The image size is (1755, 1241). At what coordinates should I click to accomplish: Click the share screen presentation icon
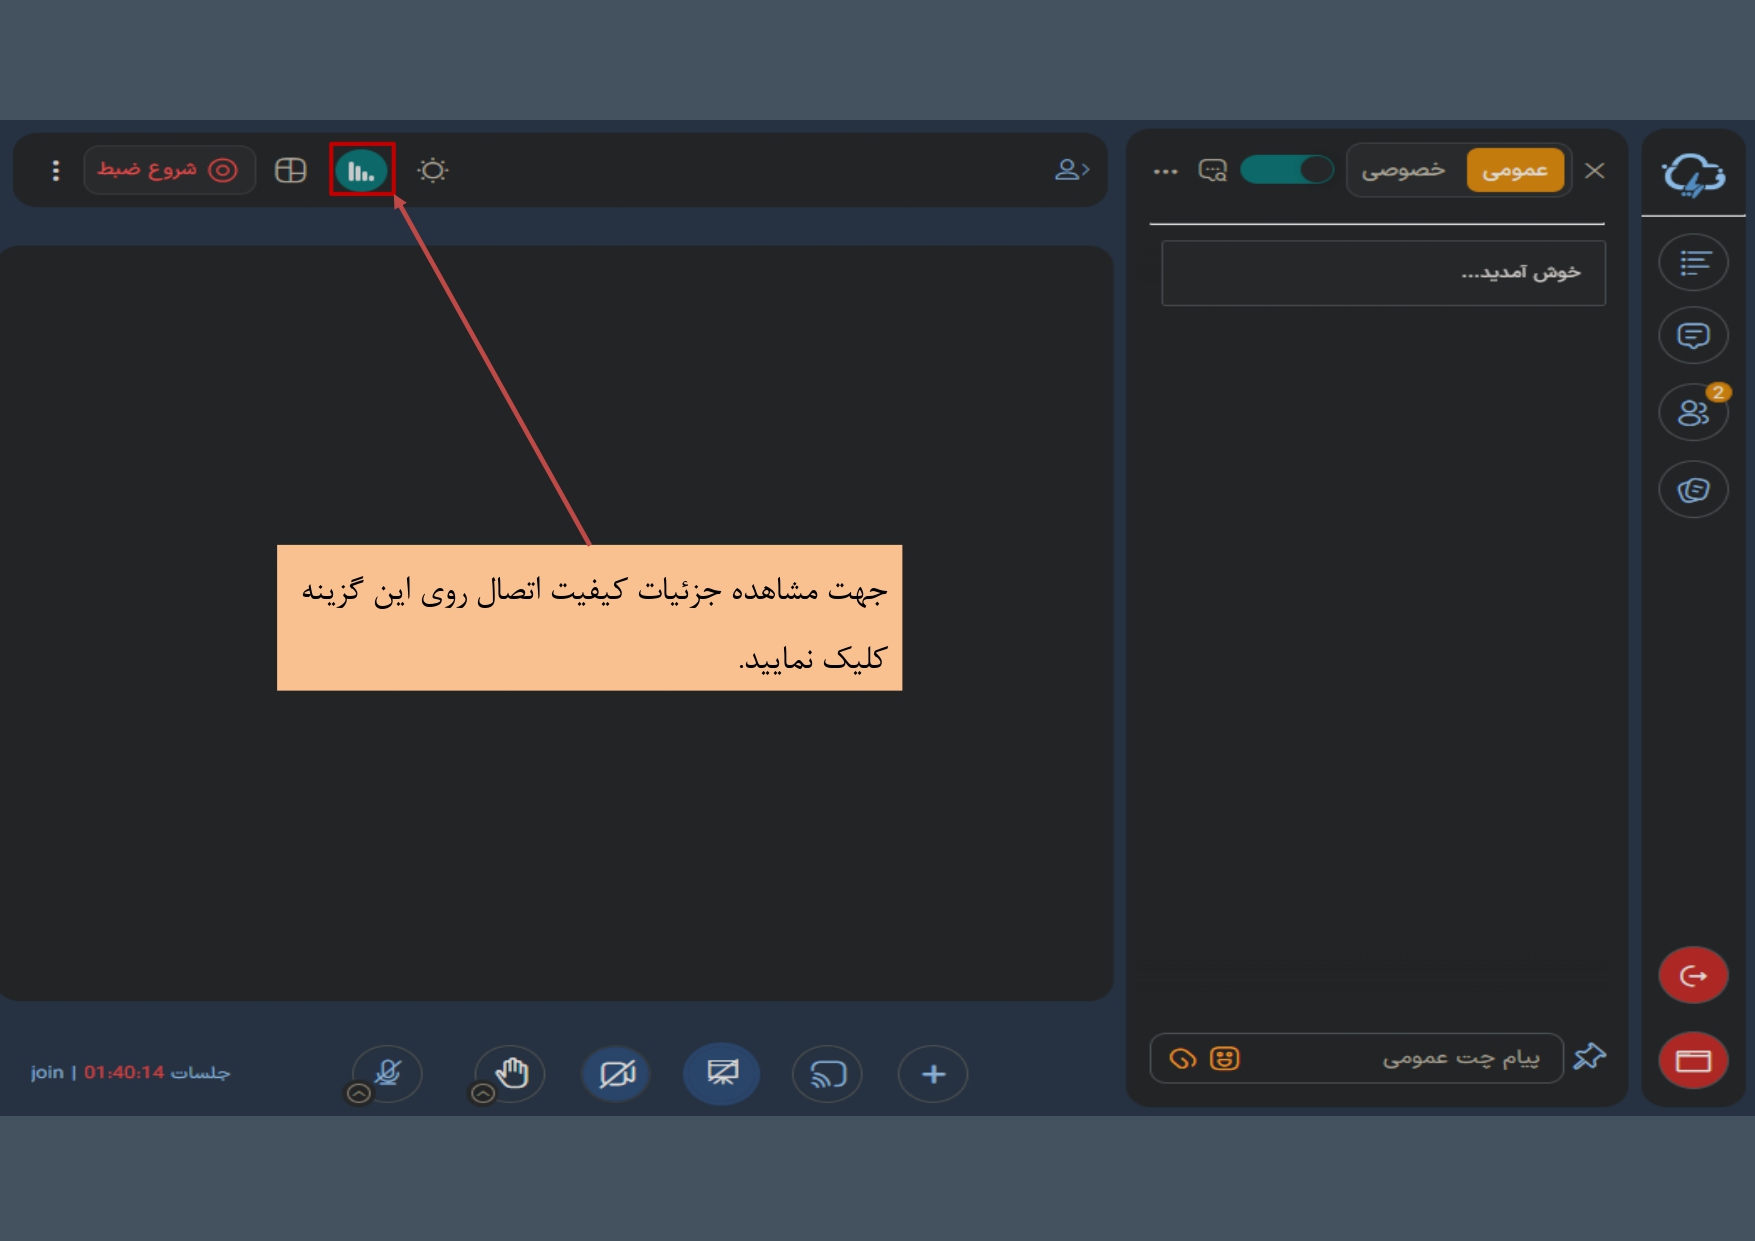pyautogui.click(x=721, y=1074)
